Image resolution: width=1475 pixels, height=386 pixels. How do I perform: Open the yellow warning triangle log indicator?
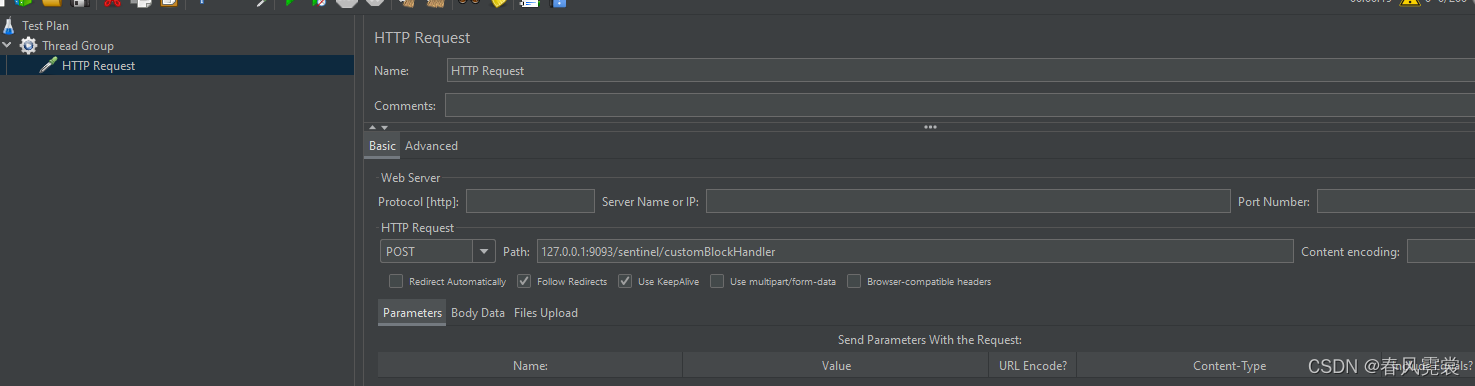[x=1410, y=3]
